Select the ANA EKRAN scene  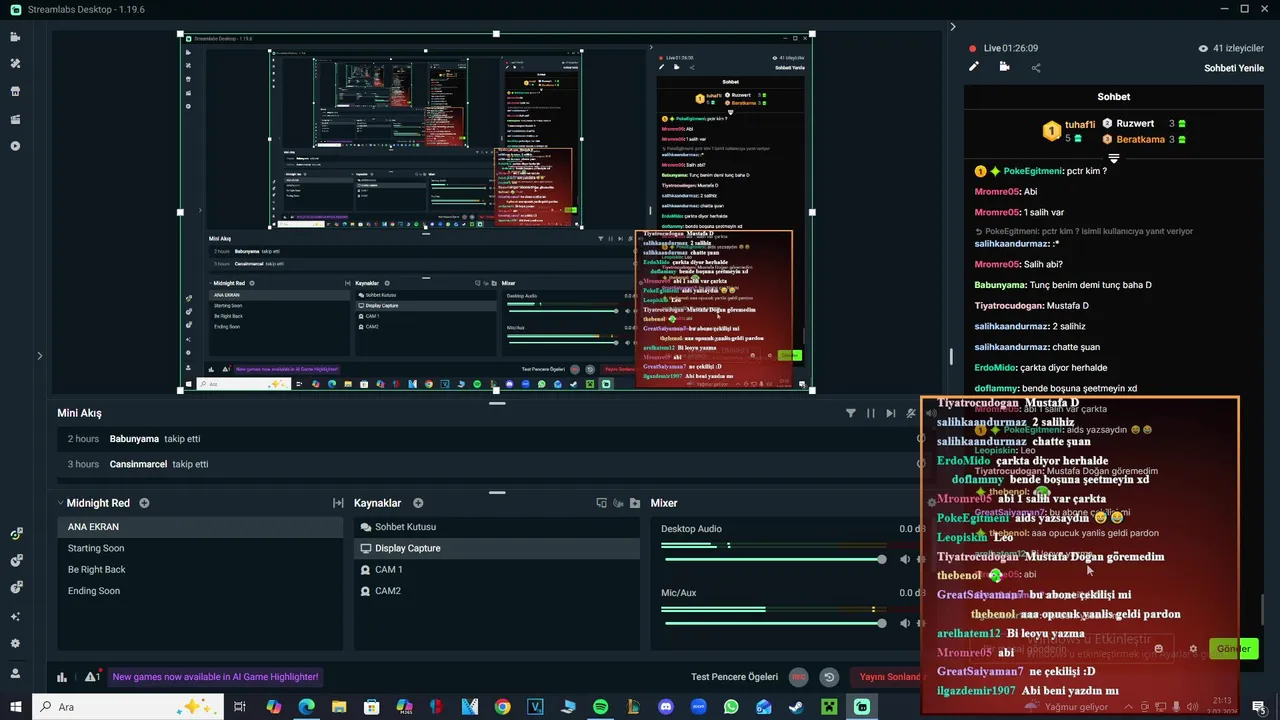(200, 527)
